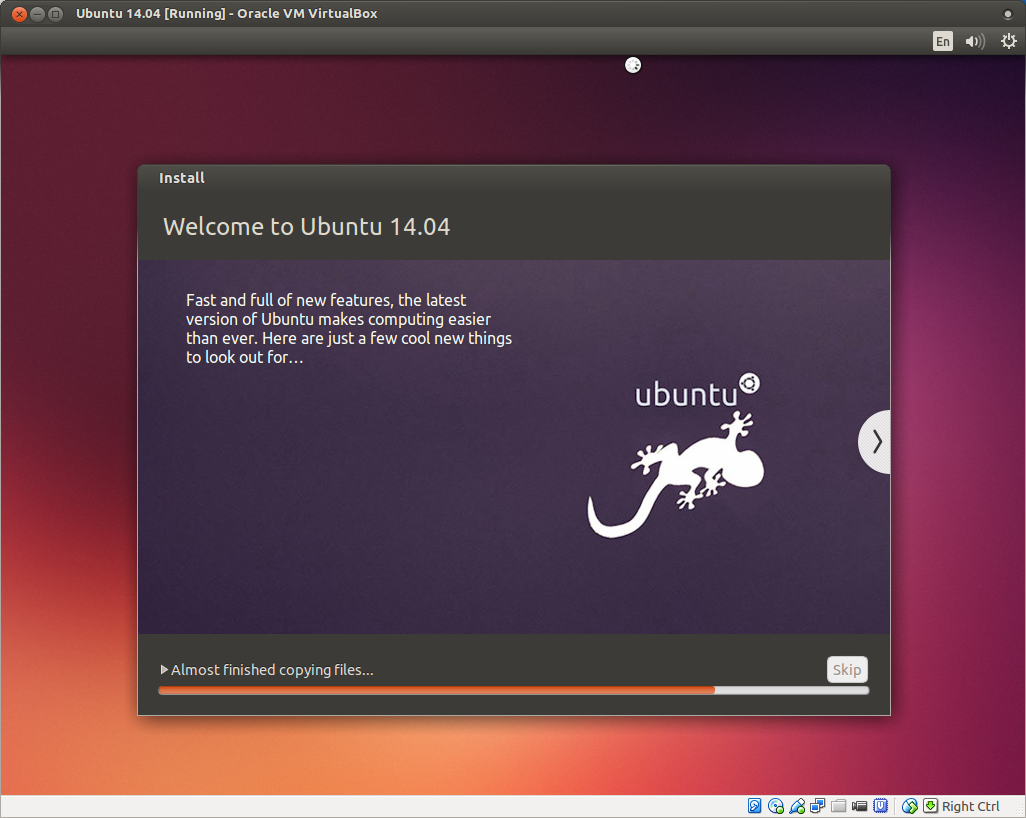Click the Install header of the wizard
1026x818 pixels.
[x=181, y=177]
